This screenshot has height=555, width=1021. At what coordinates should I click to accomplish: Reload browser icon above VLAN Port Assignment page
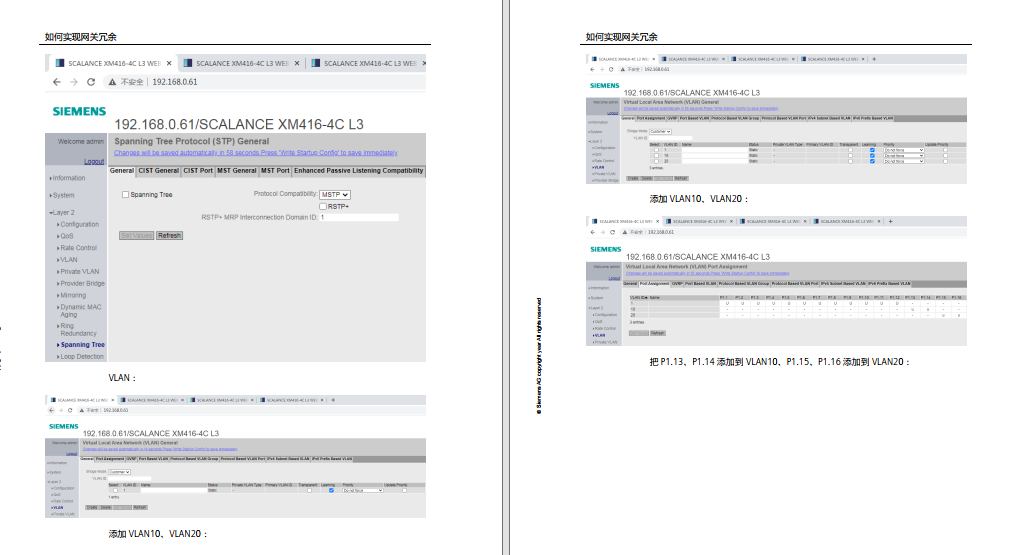pos(612,232)
